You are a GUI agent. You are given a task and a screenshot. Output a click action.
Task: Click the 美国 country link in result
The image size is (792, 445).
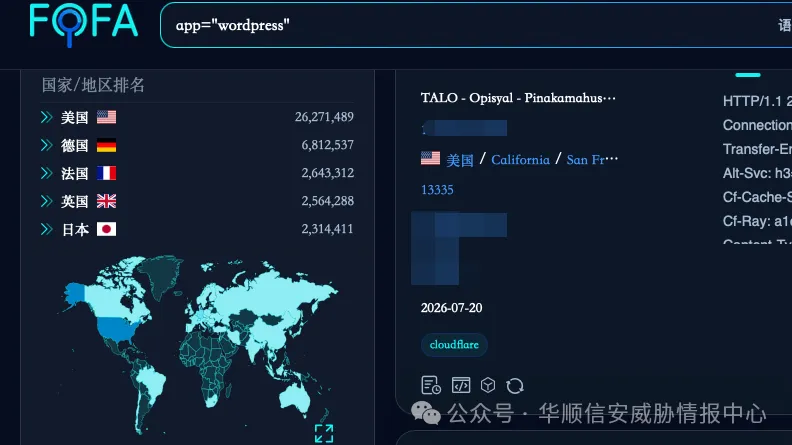[460, 160]
